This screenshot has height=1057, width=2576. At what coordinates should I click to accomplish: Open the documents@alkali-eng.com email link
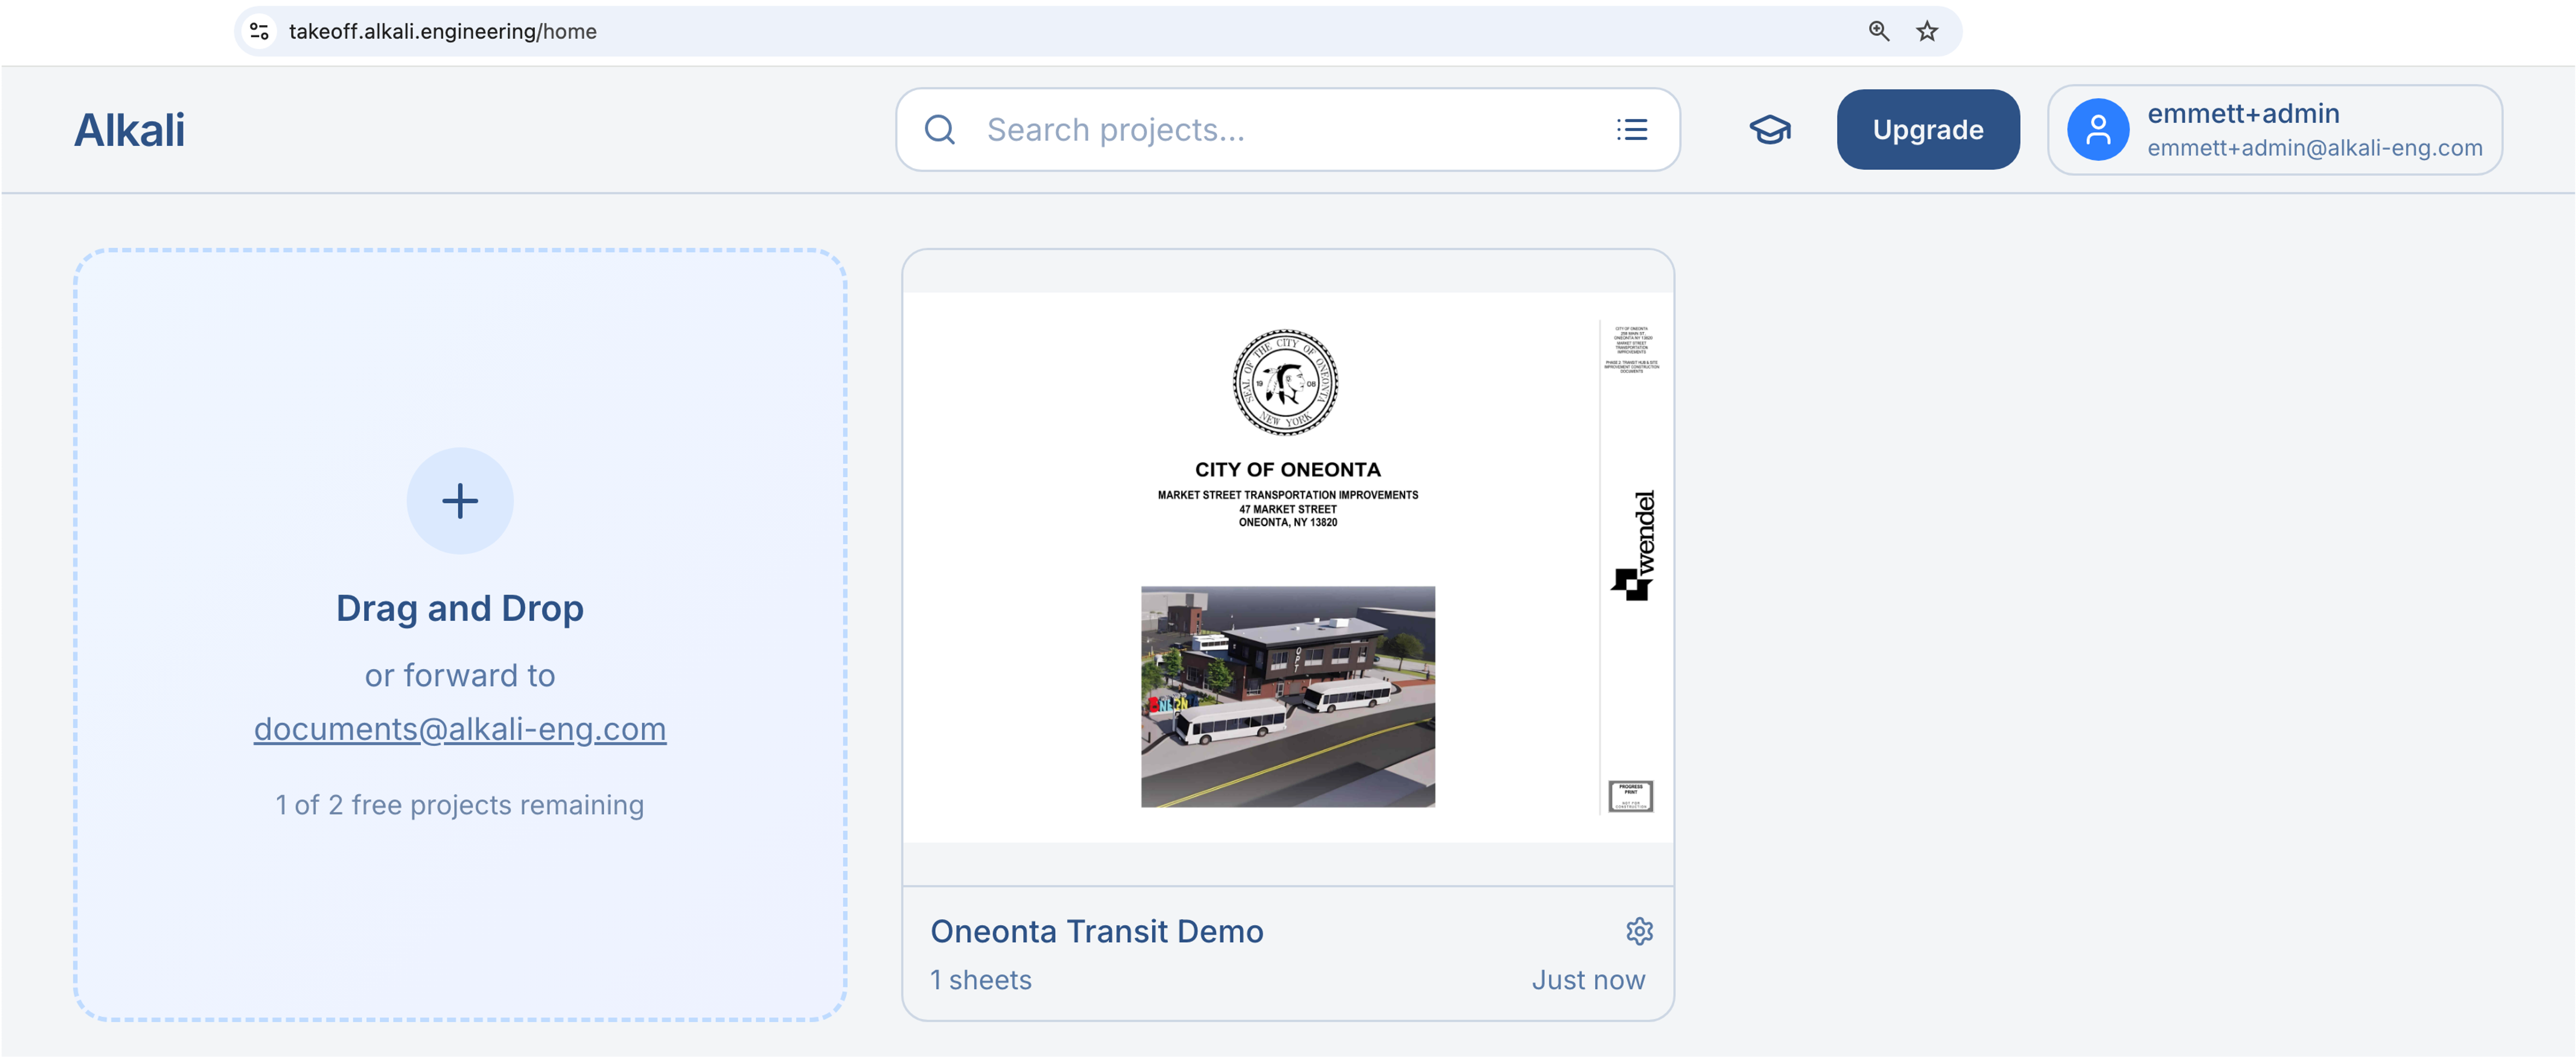(x=459, y=729)
